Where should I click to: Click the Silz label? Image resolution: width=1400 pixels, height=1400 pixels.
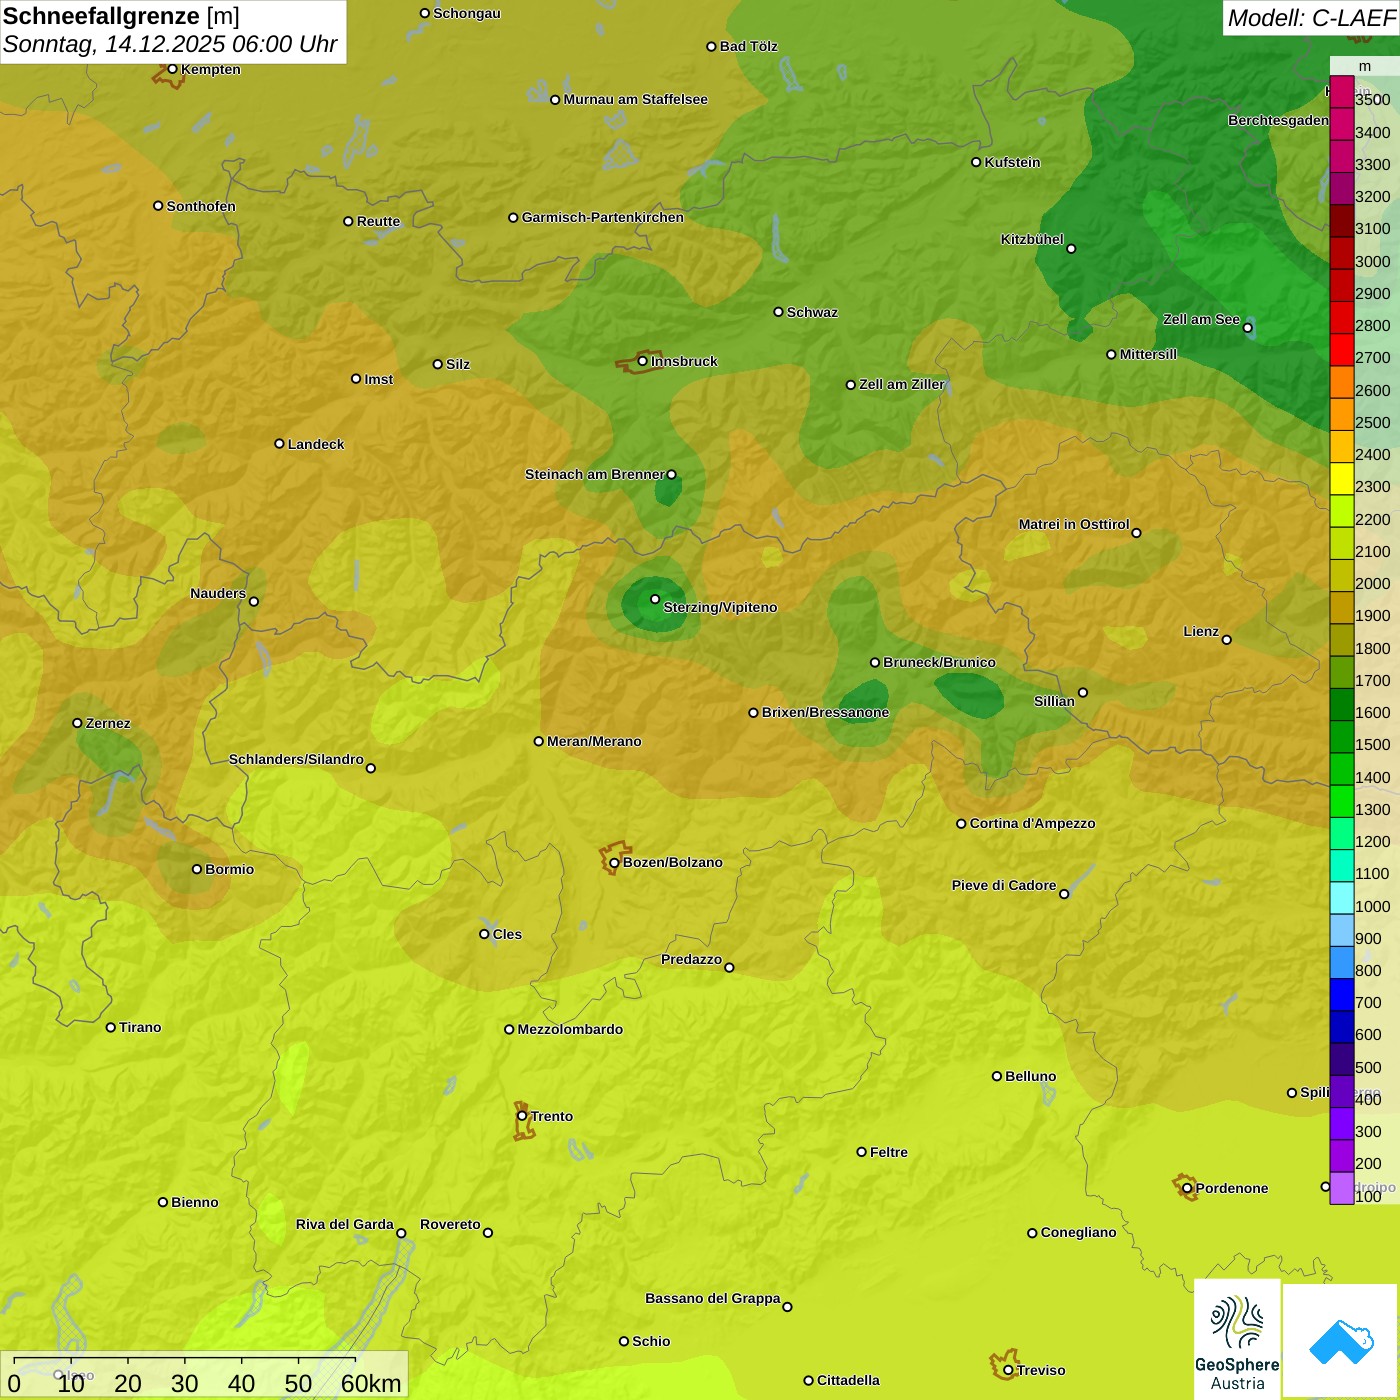458,364
